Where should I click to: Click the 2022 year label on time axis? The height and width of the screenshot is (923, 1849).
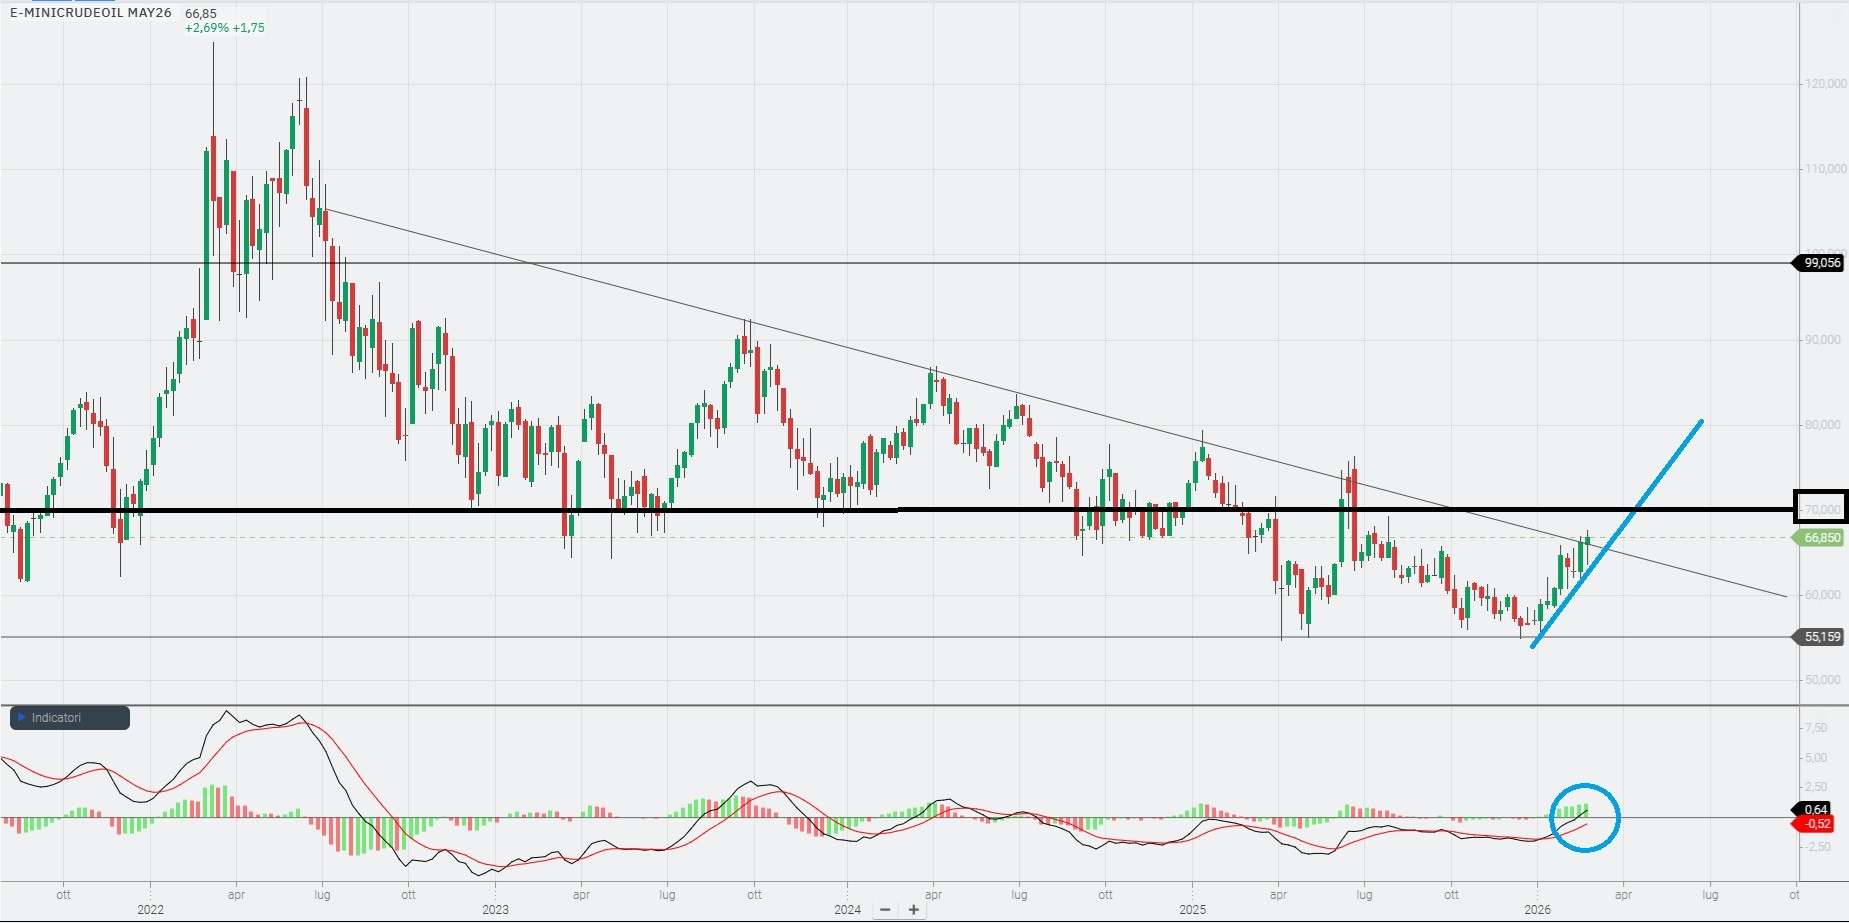150,910
